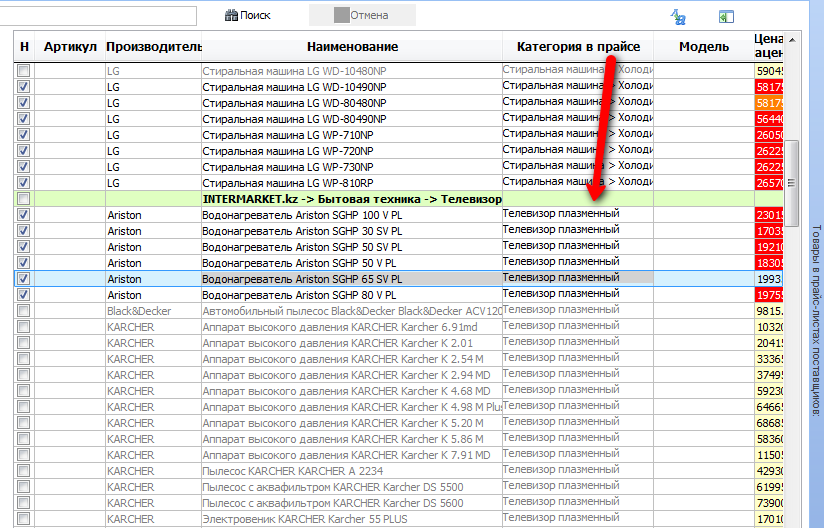Check the Black&Decker ACV120 row checkbox
The width and height of the screenshot is (824, 528).
click(24, 310)
